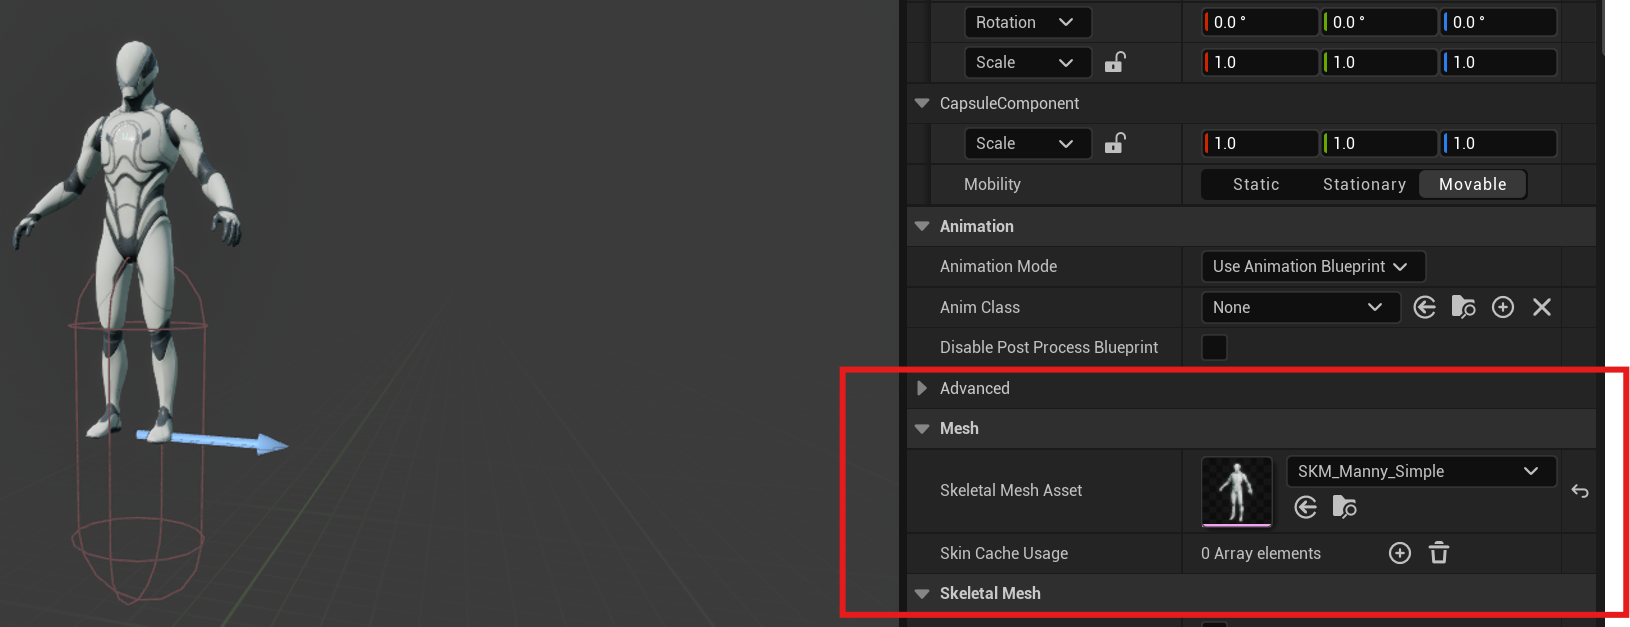The width and height of the screenshot is (1630, 627).
Task: Create new Anim Class with plus icon
Action: click(1503, 307)
